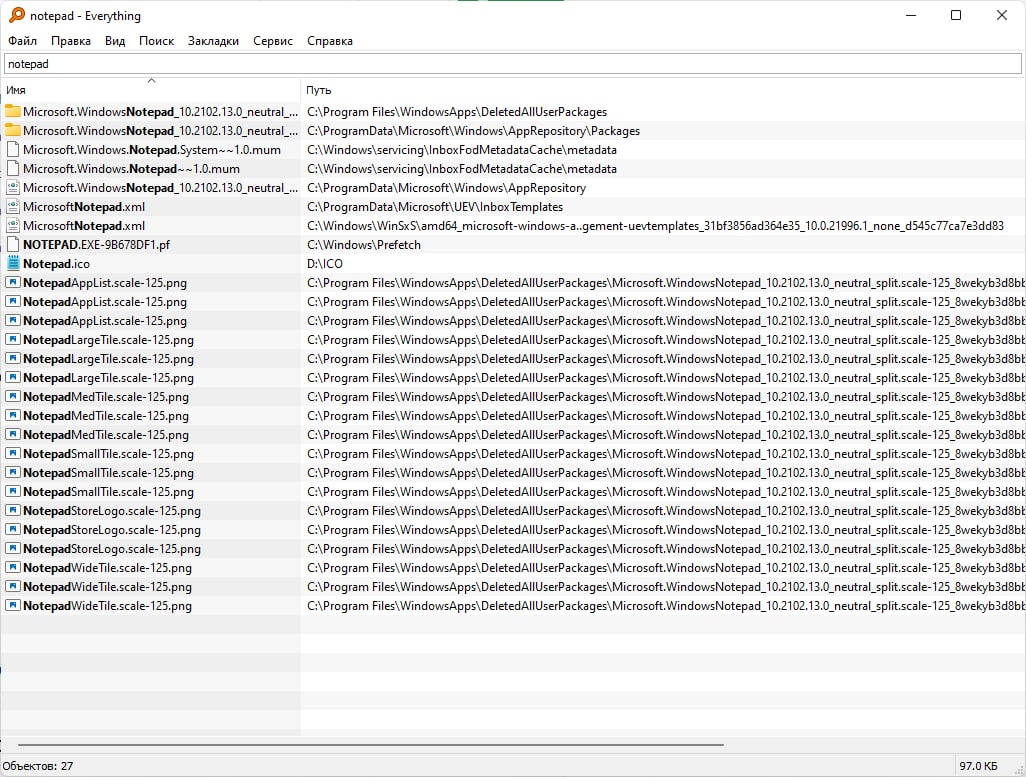
Task: Click the 97.0 КБ size in status bar
Action: tap(978, 765)
